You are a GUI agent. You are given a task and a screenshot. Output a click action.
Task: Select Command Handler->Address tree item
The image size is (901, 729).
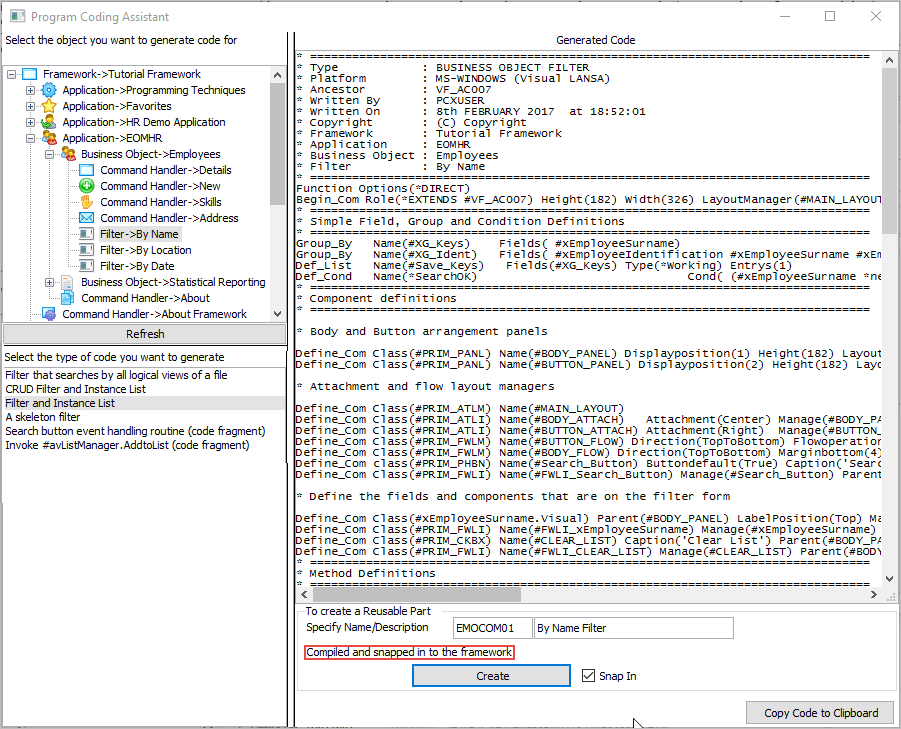point(169,218)
